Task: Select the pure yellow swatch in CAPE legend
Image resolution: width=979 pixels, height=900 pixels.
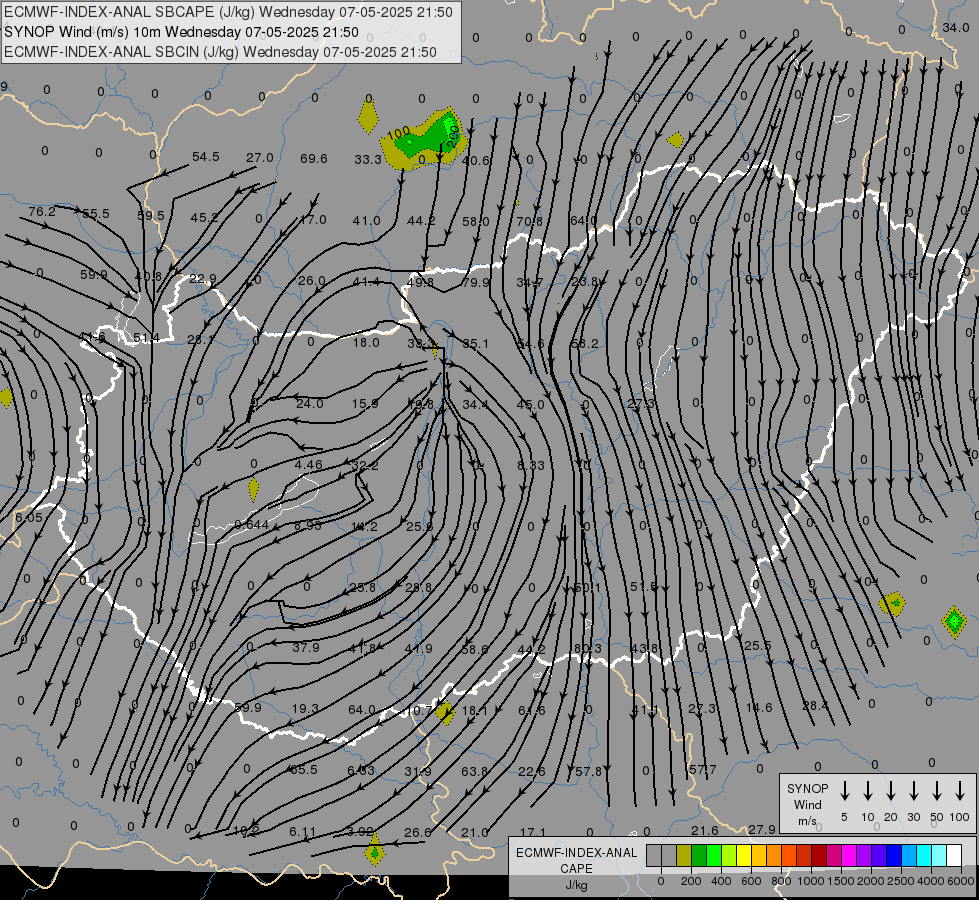Action: pos(744,856)
